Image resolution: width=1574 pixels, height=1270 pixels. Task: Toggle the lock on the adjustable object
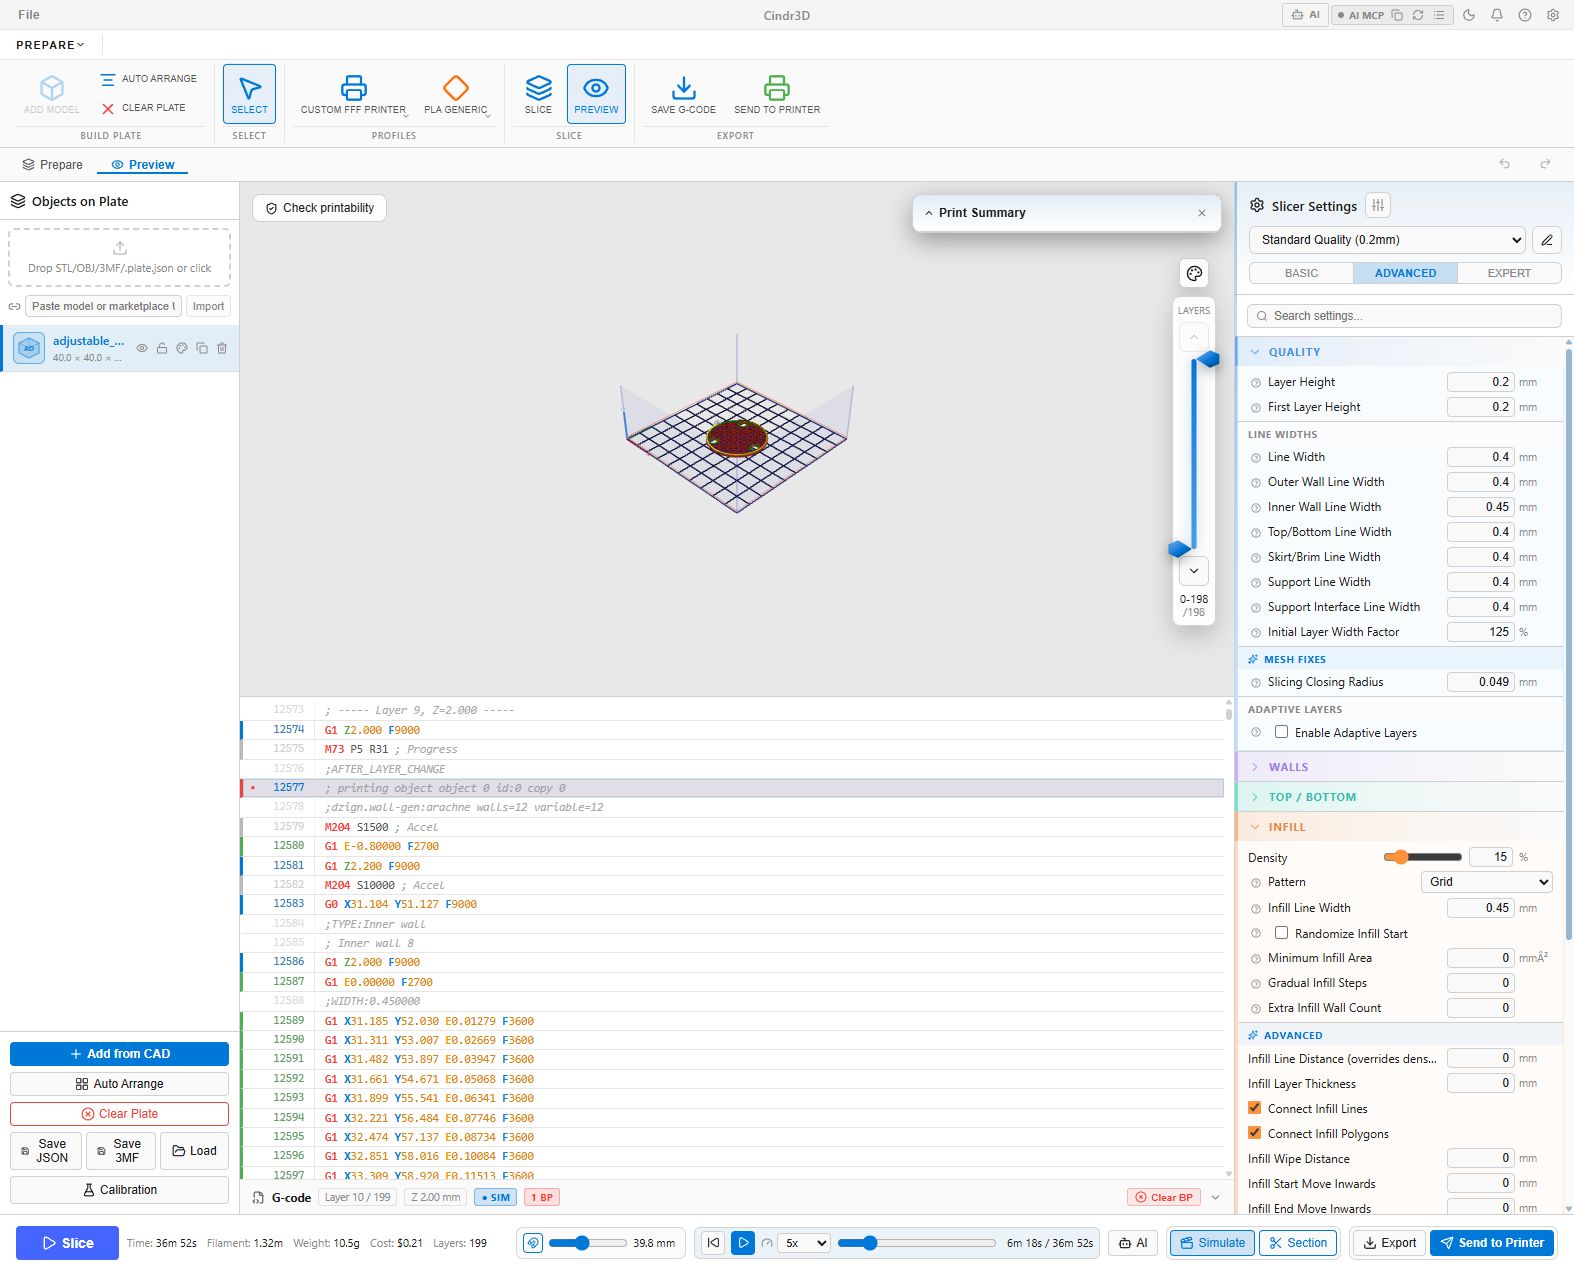(162, 348)
